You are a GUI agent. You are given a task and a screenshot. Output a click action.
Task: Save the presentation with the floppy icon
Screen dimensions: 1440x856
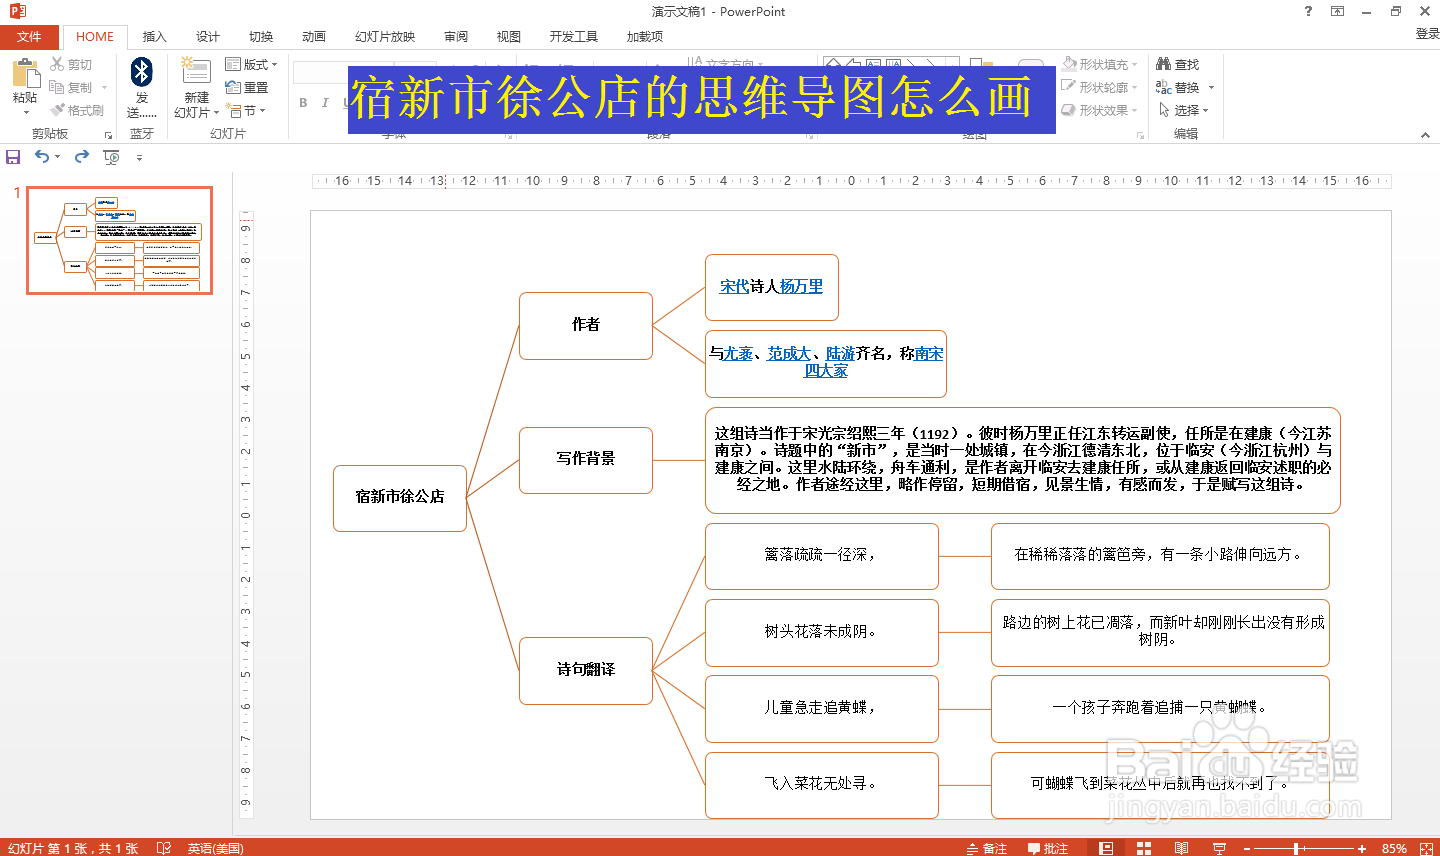[13, 156]
